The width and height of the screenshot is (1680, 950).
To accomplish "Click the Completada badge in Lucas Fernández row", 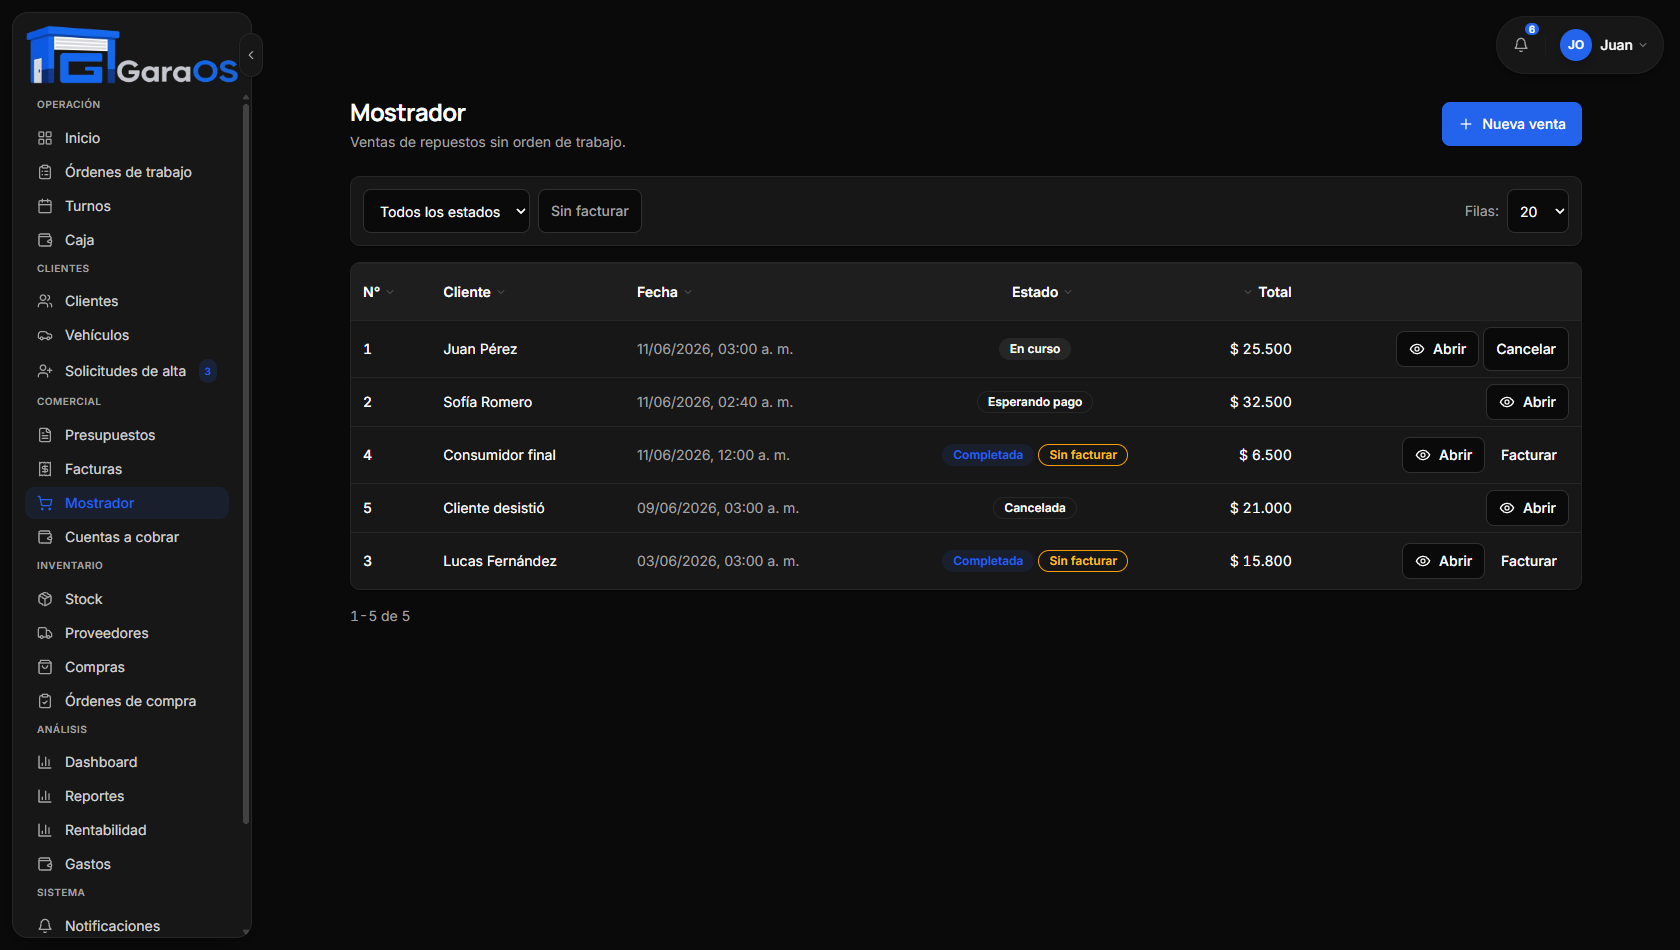I will [x=988, y=561].
